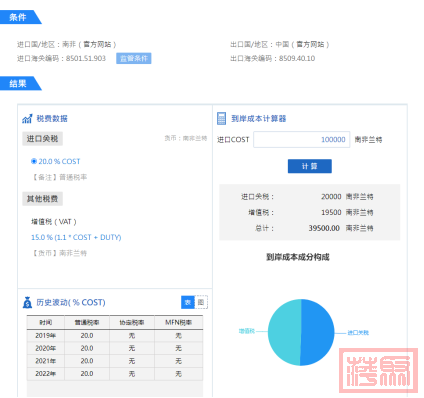Click the 进口关税 result value 20000
The image size is (424, 398).
[331, 197]
